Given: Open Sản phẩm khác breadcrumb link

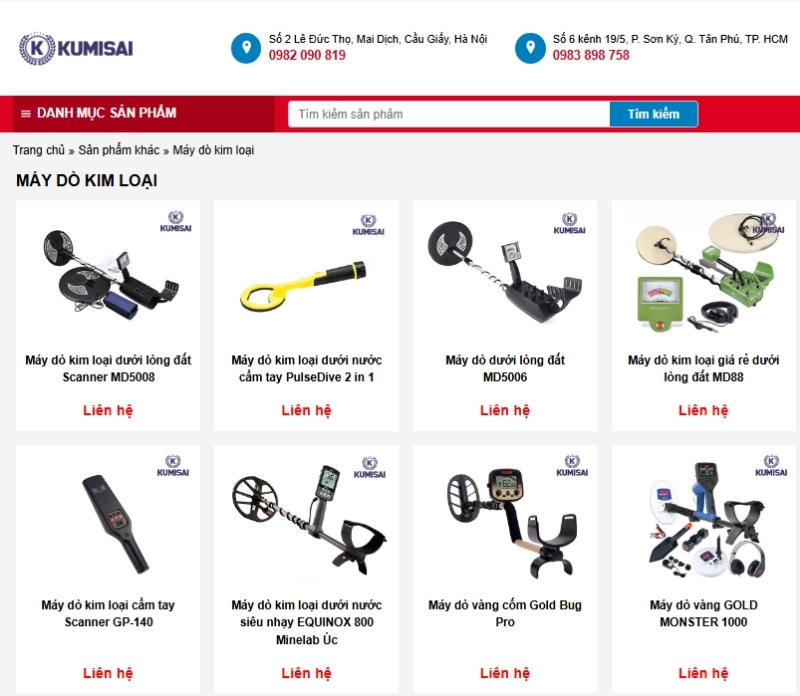Looking at the screenshot, I should pyautogui.click(x=118, y=150).
